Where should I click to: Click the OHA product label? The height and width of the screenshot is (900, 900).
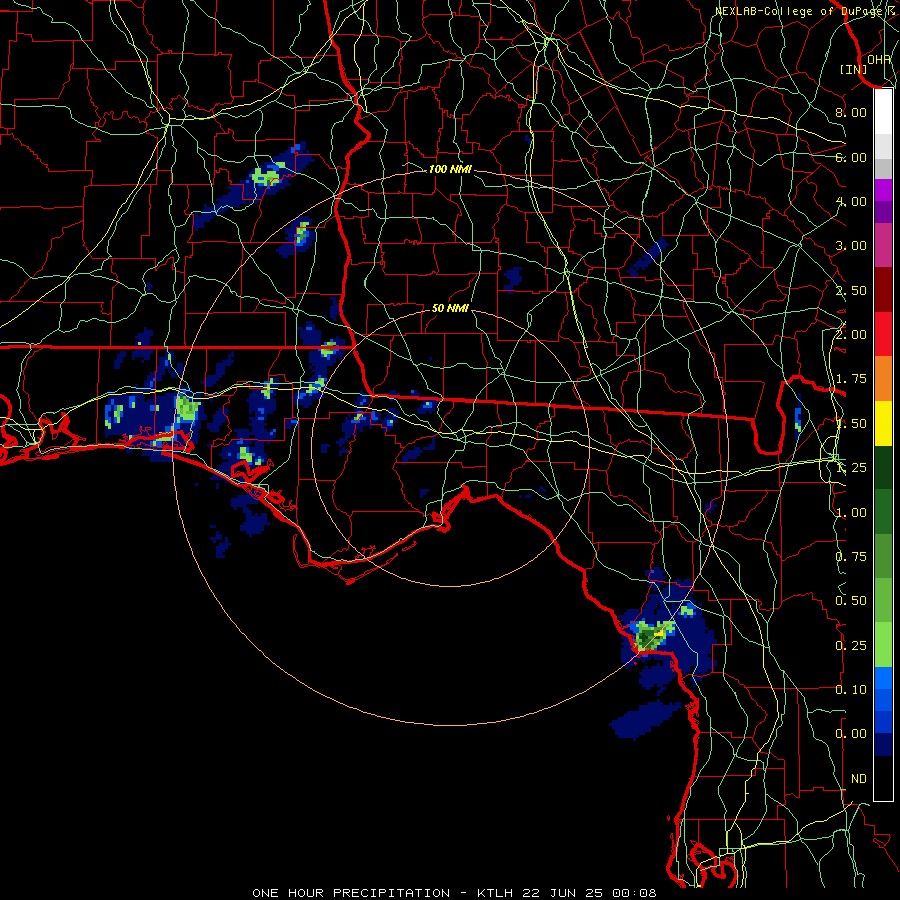coord(879,59)
